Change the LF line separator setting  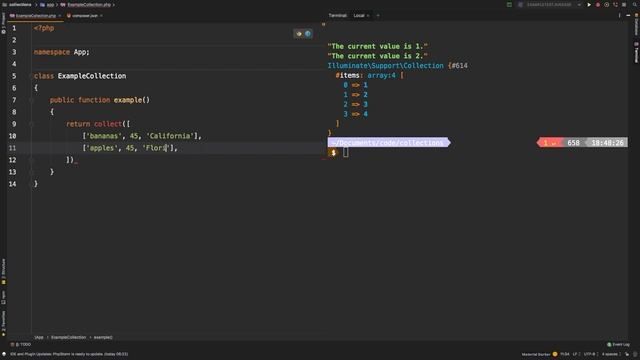576,354
